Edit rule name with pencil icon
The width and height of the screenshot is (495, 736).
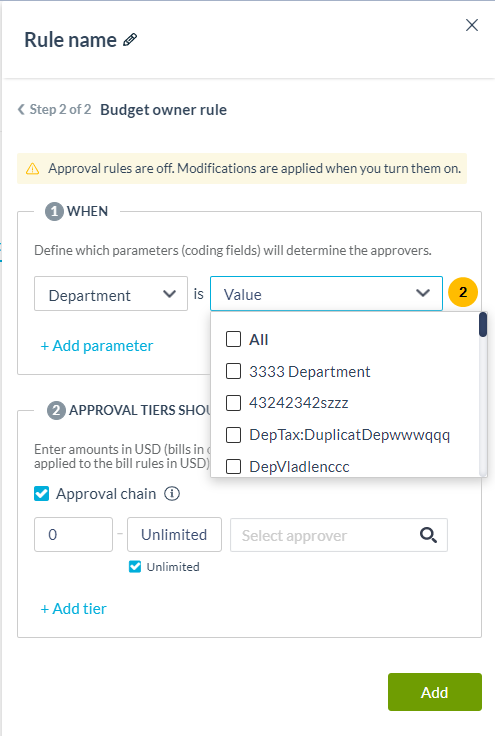click(130, 40)
